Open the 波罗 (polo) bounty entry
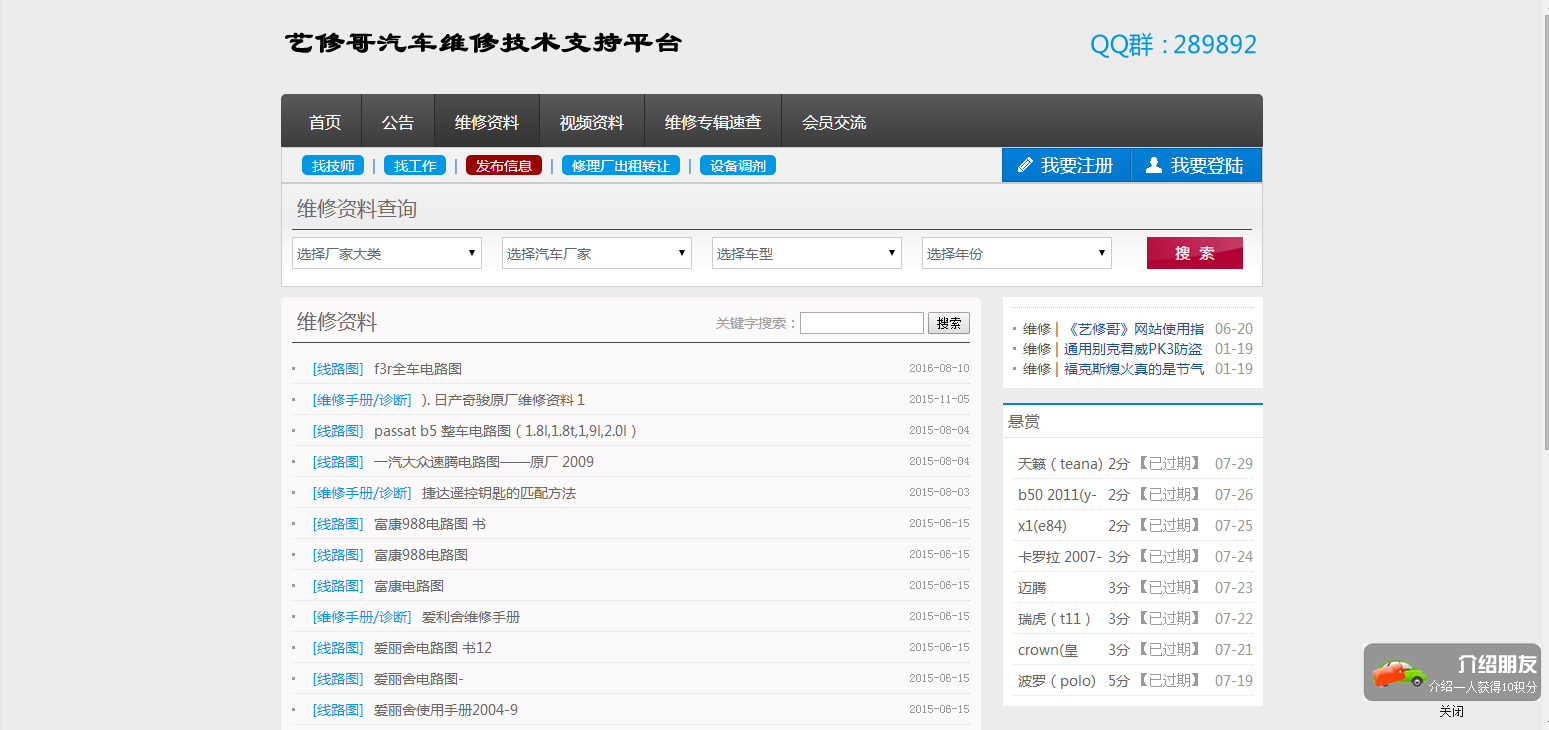Screen dimensions: 1549x730 1057,681
